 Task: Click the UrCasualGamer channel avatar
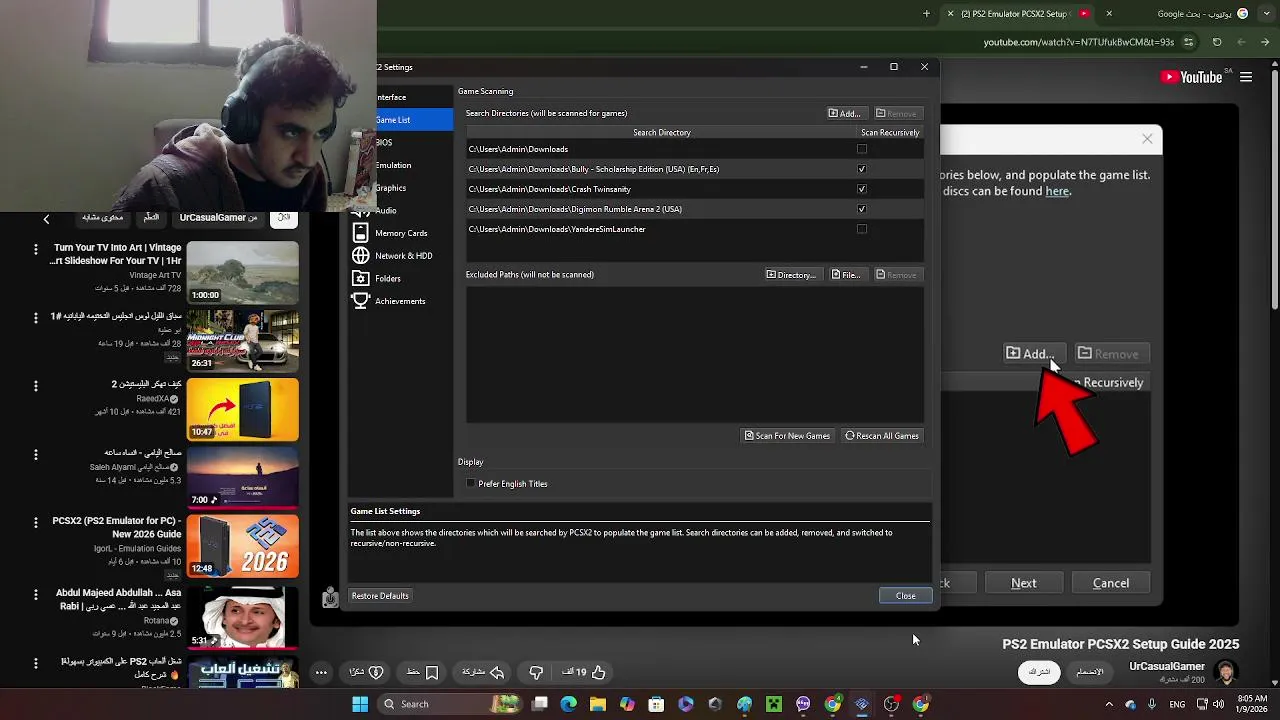[x=1226, y=672]
